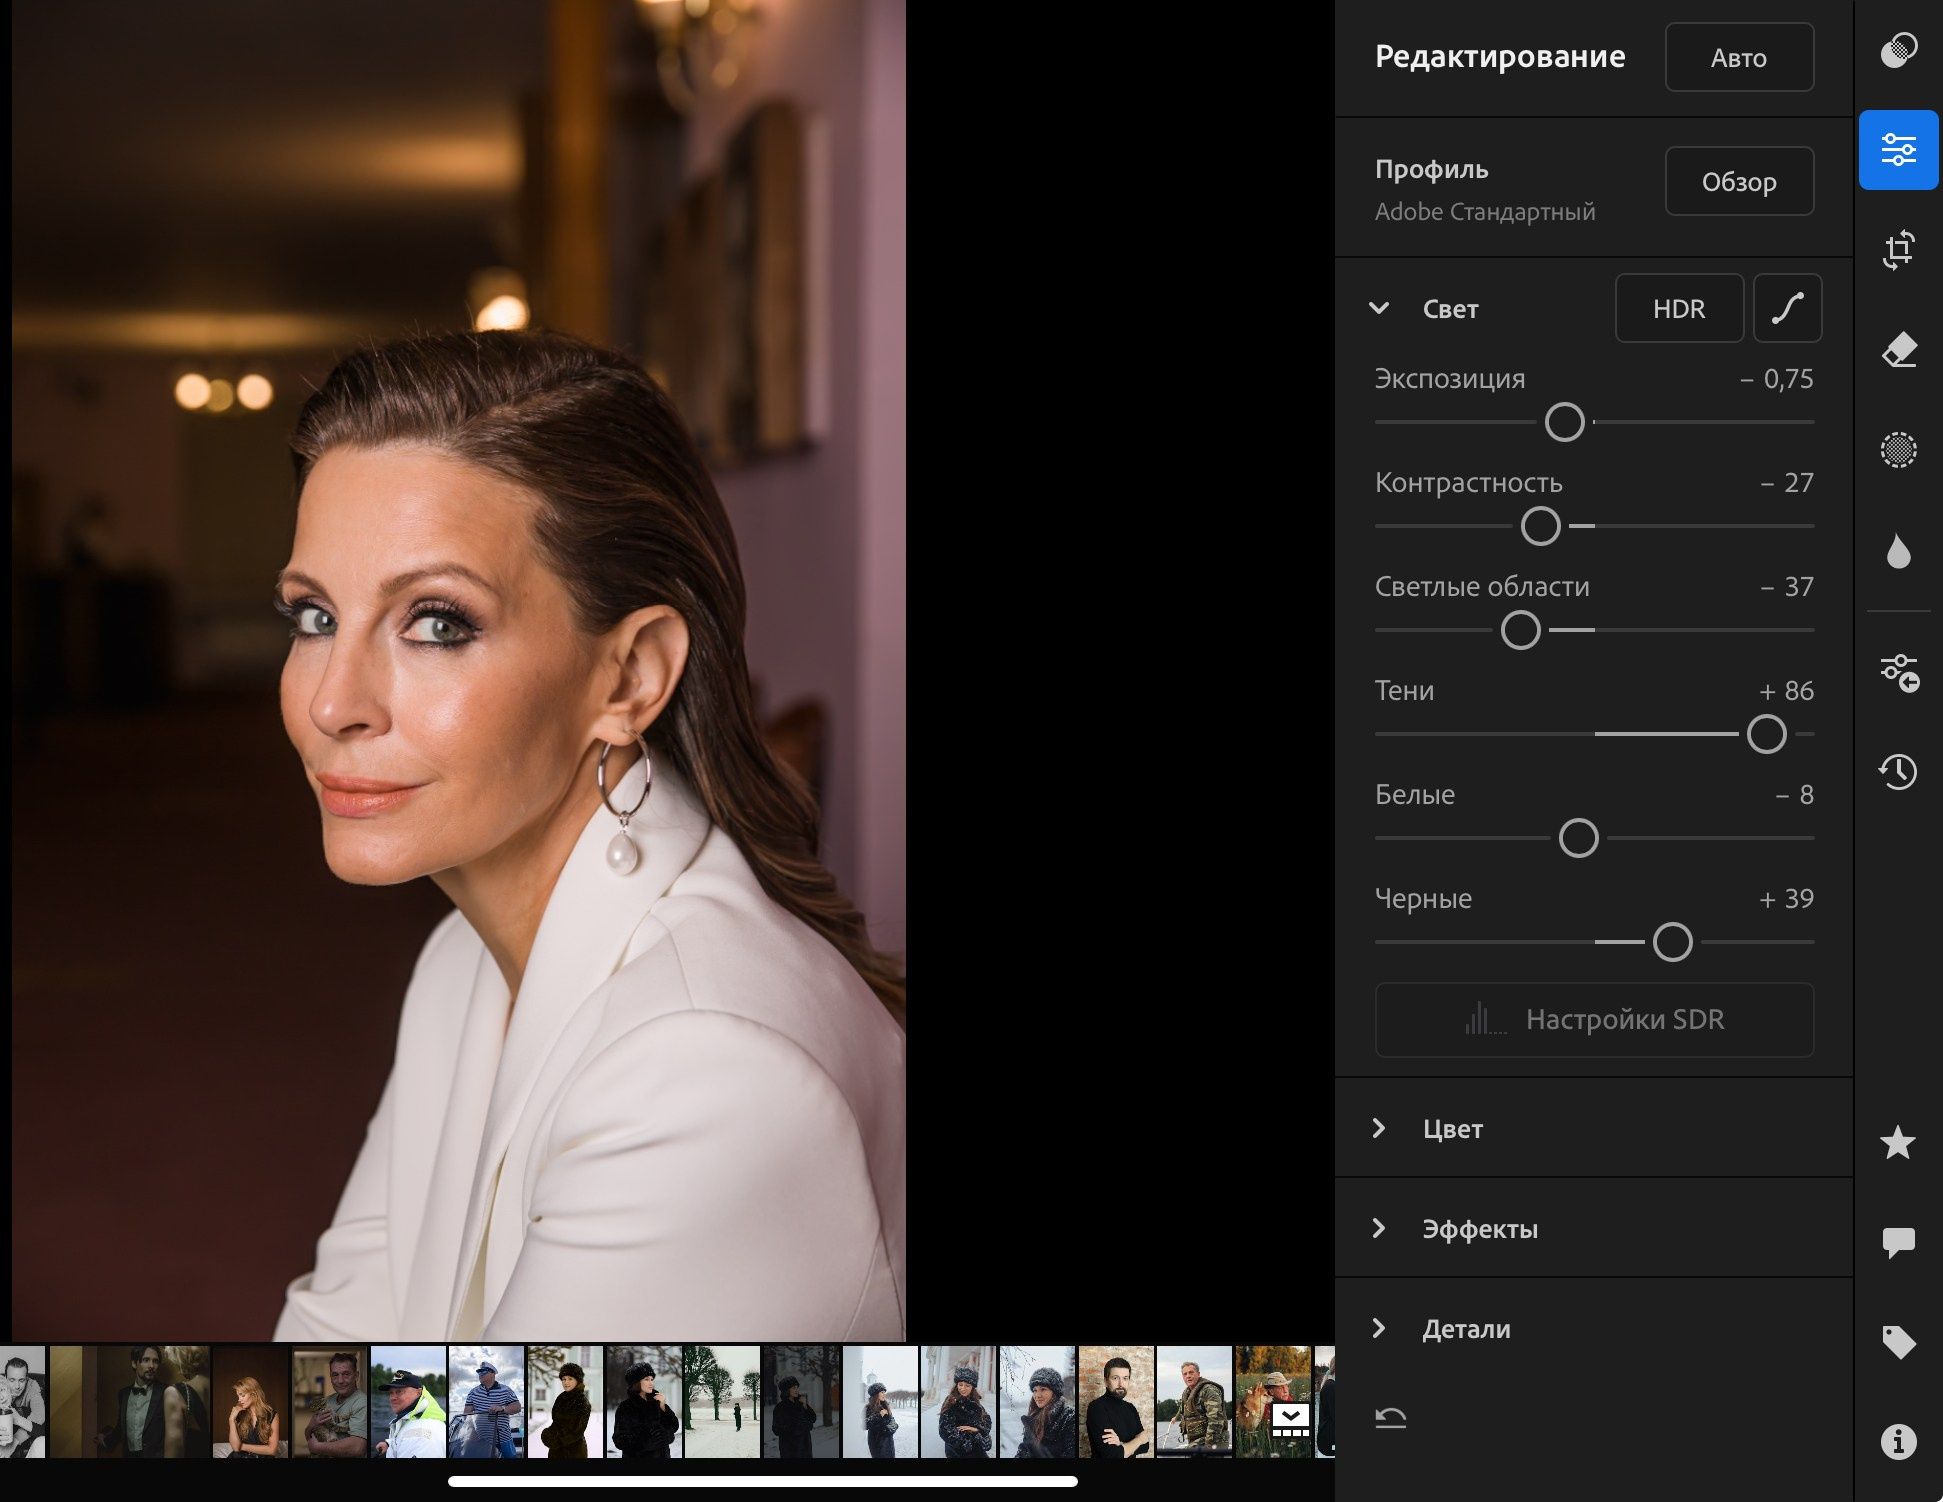
Task: Select the Healing eraser tool
Action: 1898,350
